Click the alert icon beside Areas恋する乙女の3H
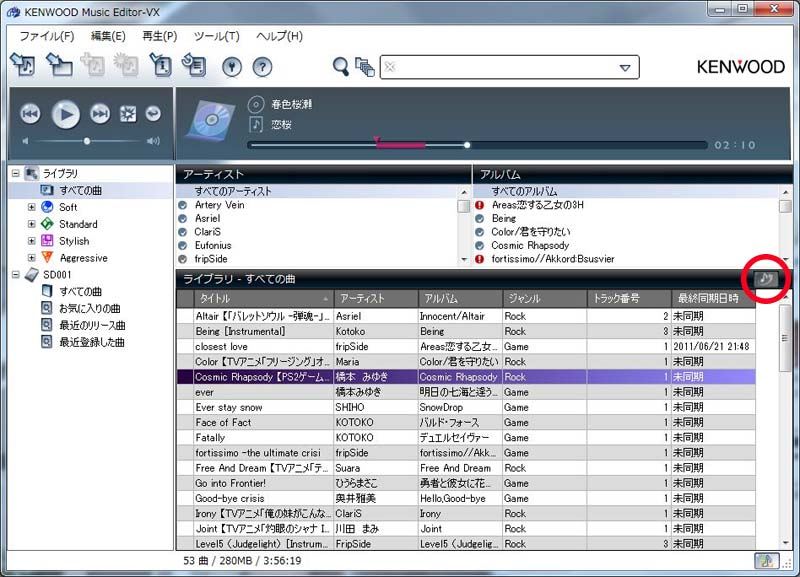 tap(479, 205)
